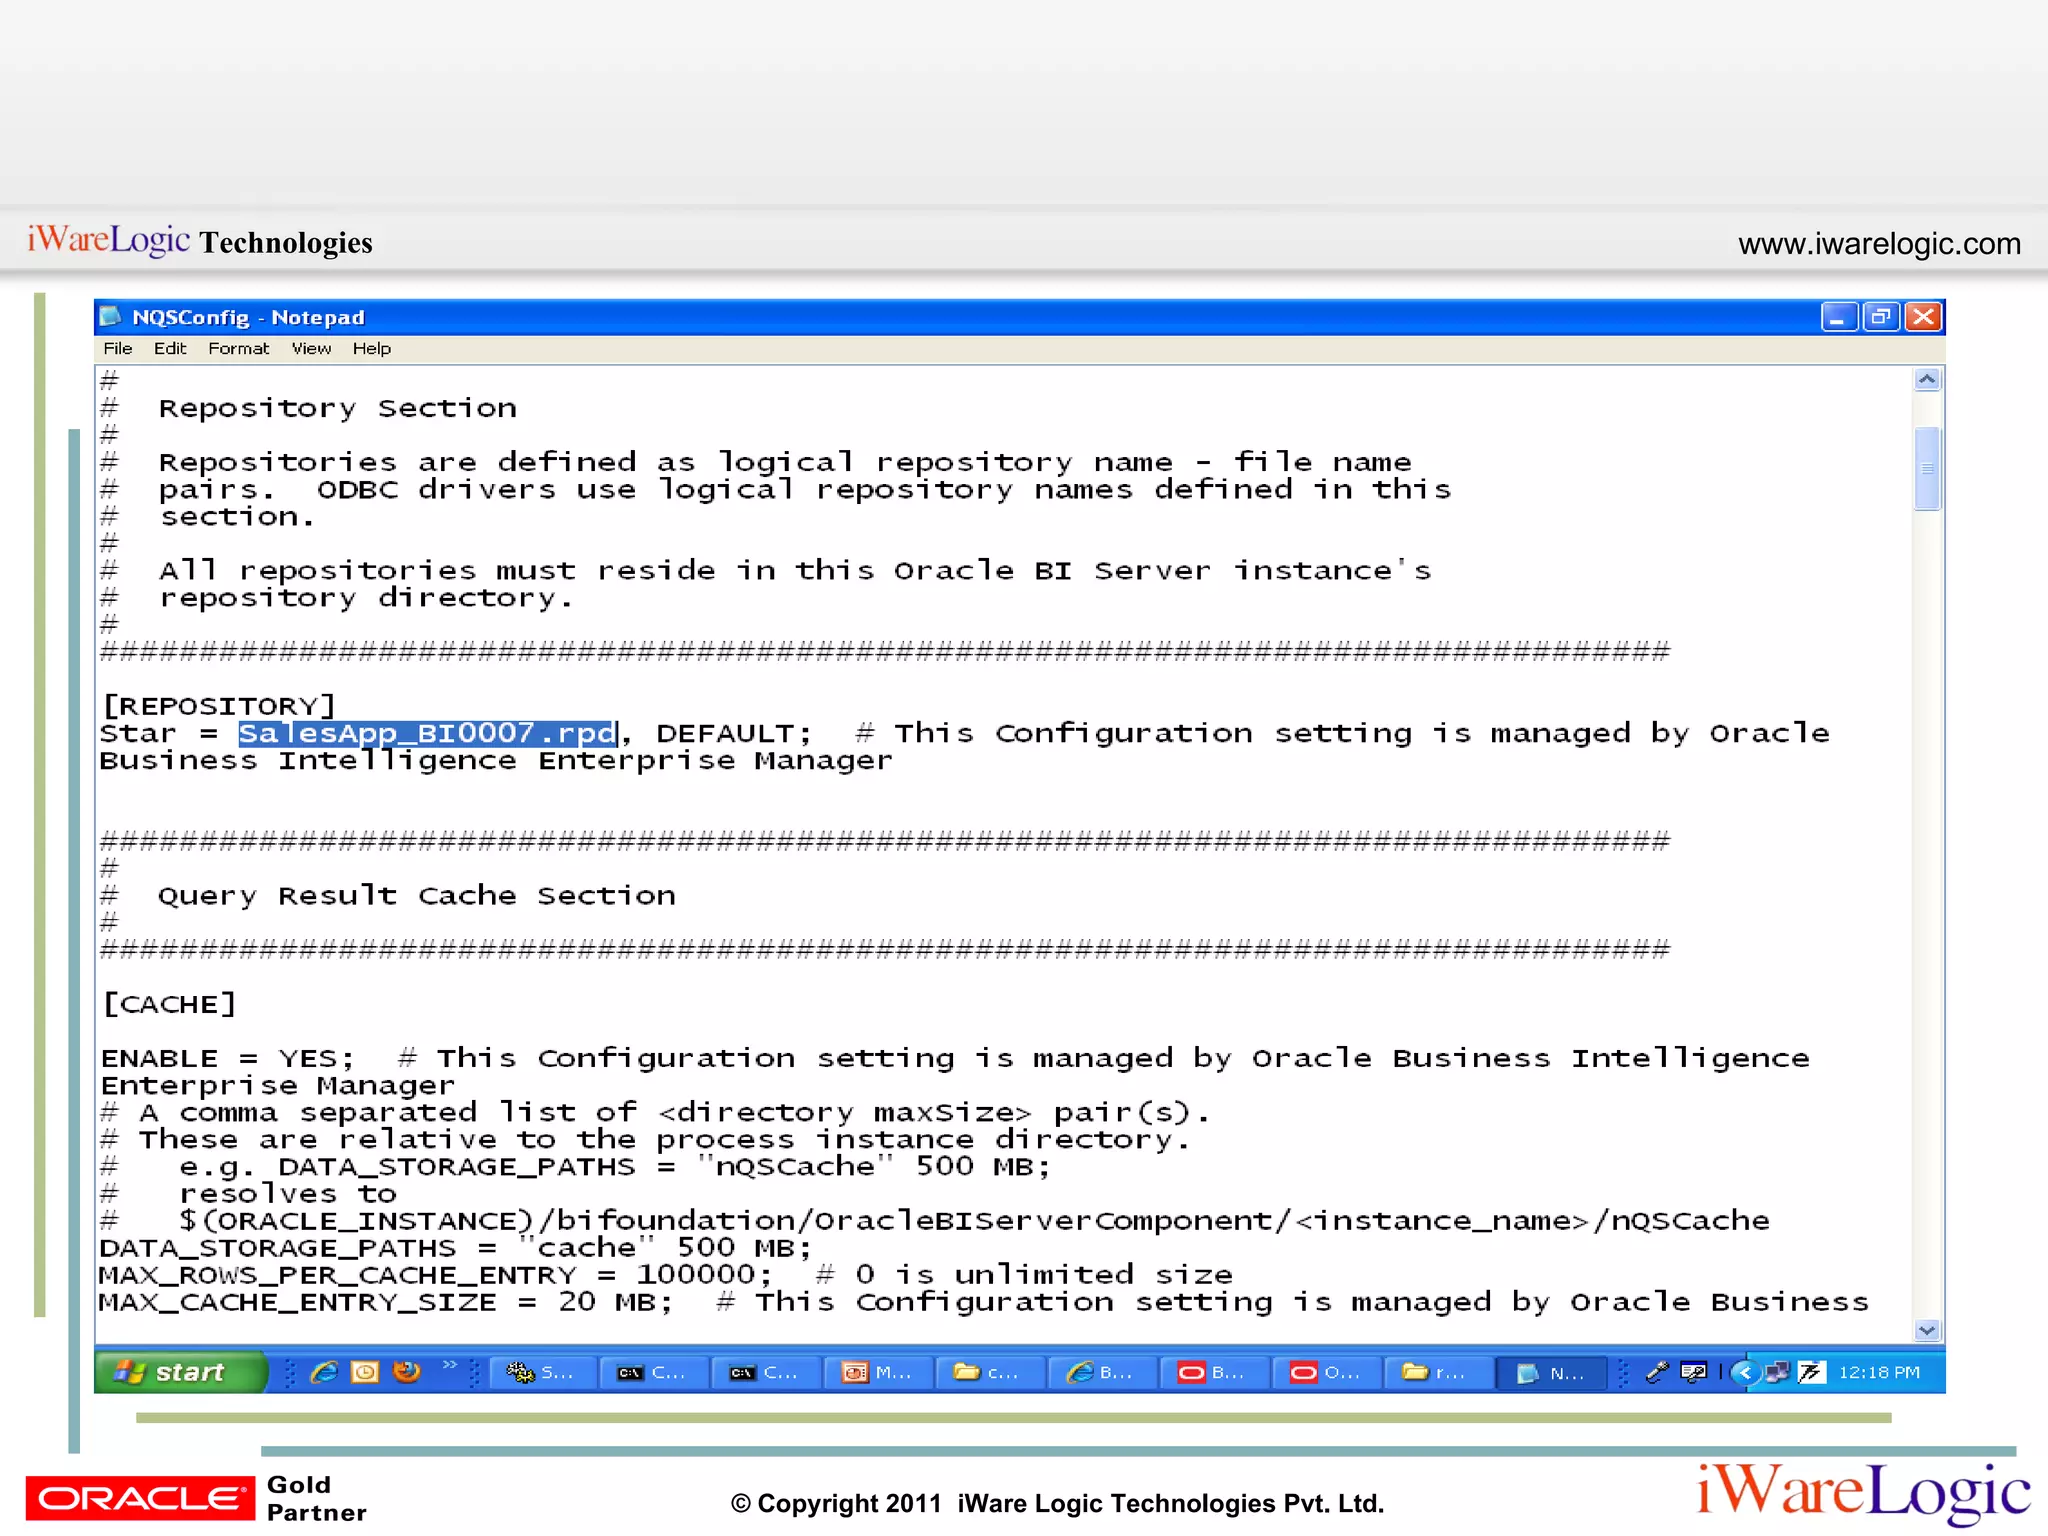Open the Edit menu
The height and width of the screenshot is (1536, 2048).
click(x=169, y=348)
